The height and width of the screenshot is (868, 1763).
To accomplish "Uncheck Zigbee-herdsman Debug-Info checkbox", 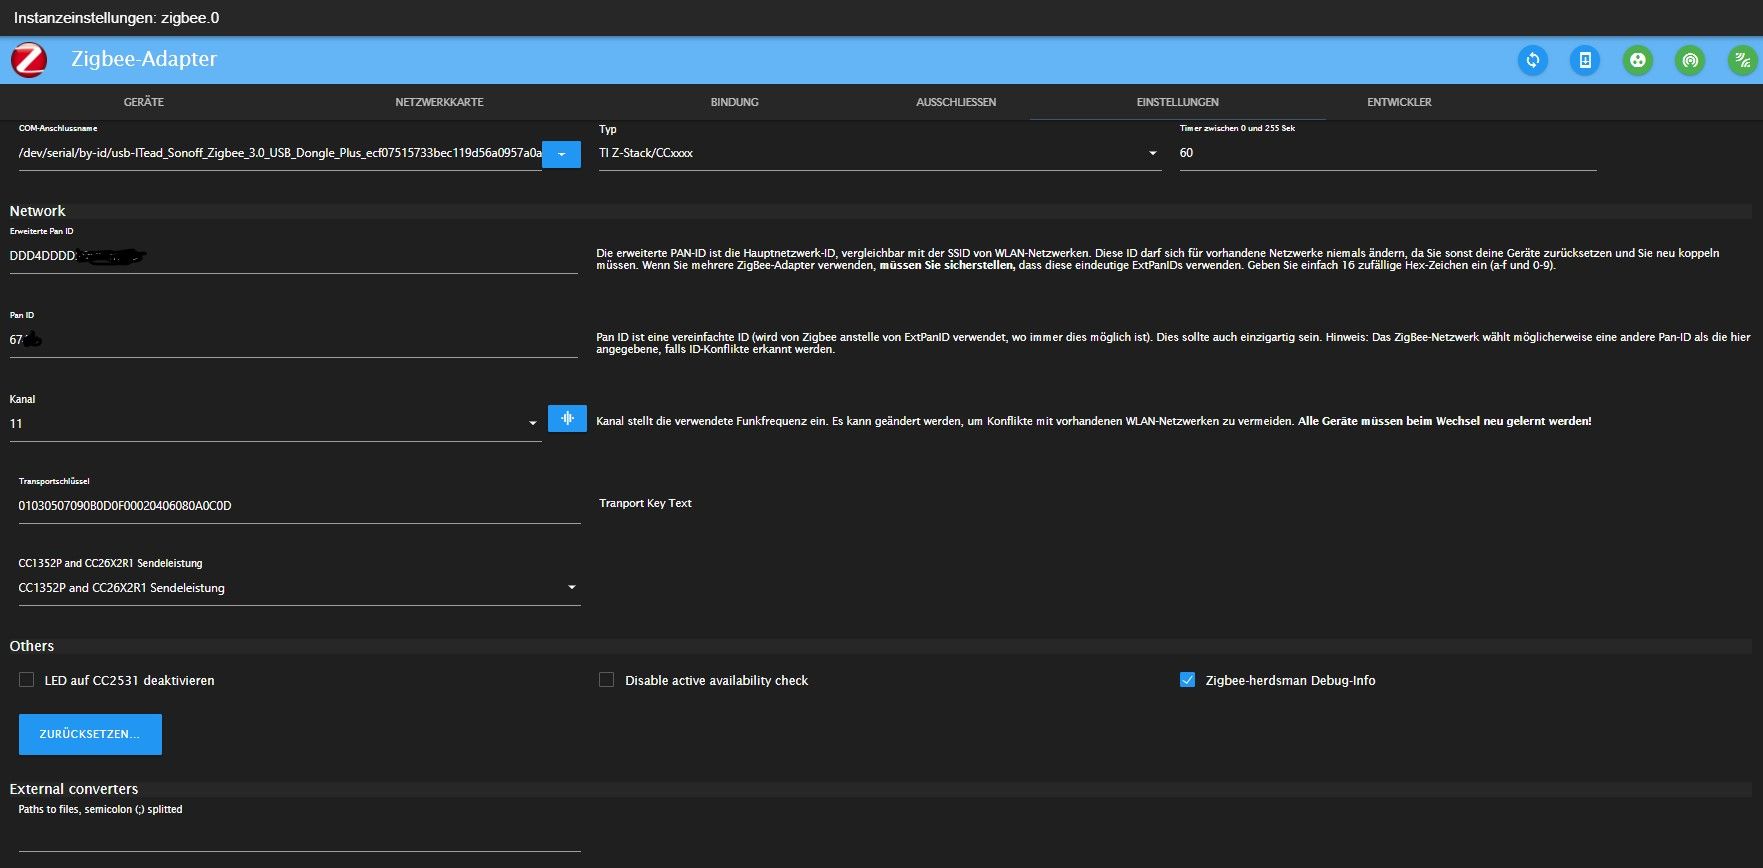I will (x=1187, y=680).
